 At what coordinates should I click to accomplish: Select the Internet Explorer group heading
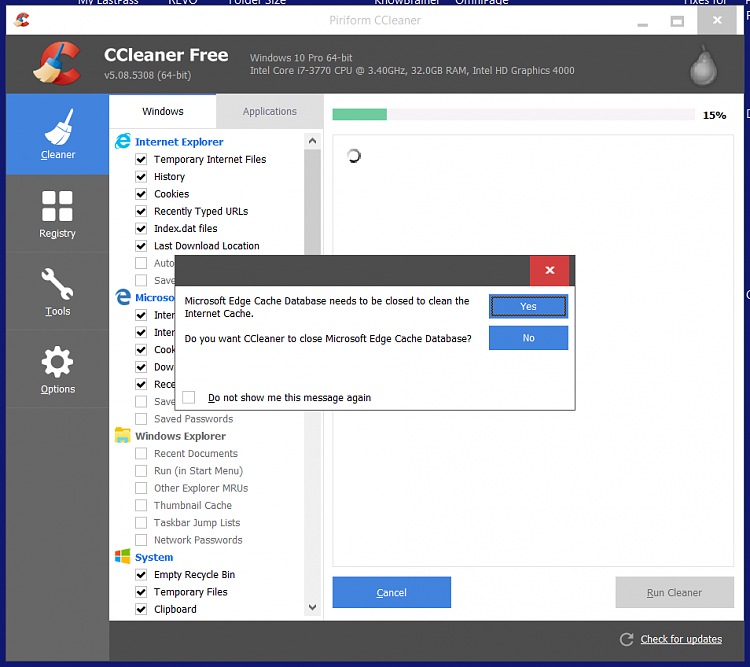point(179,142)
